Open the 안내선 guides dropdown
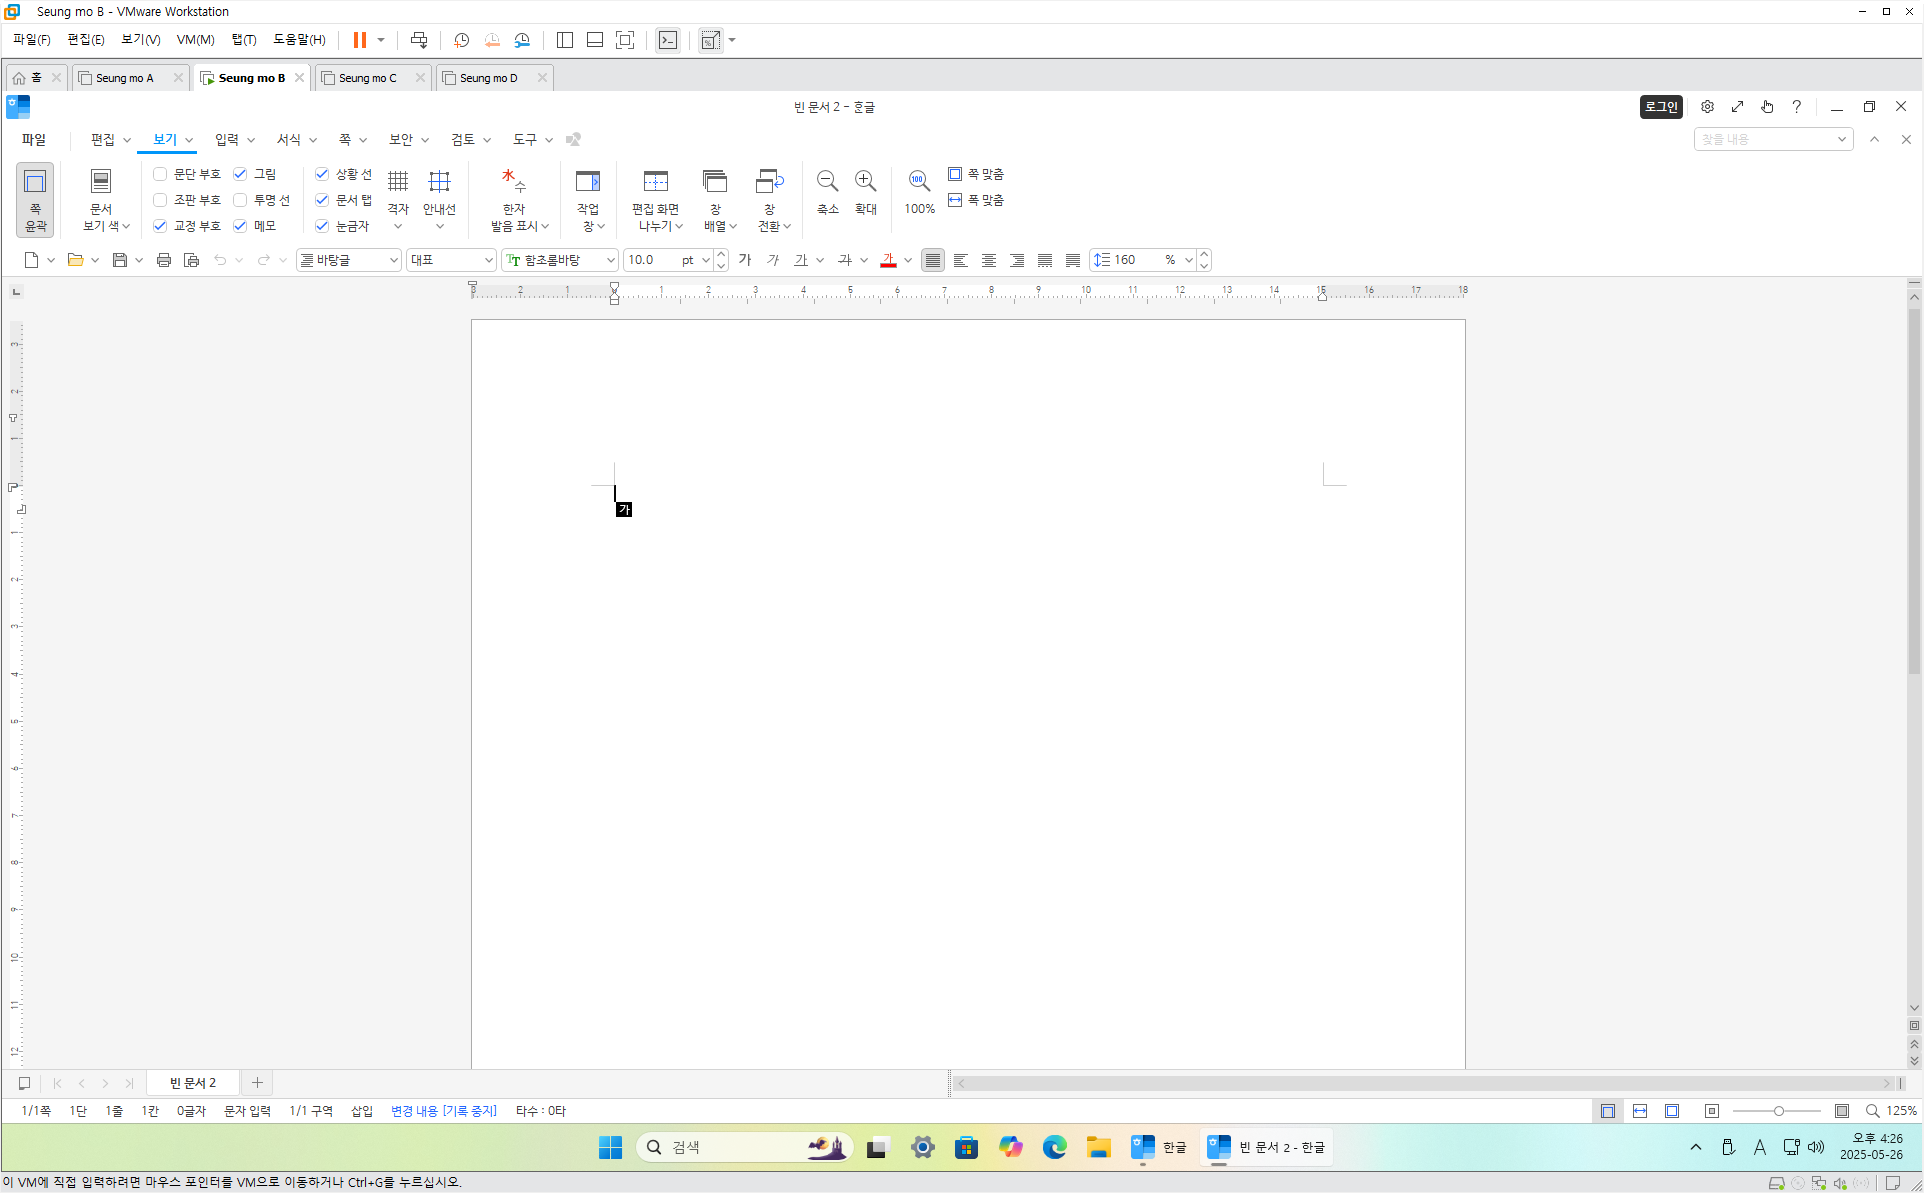The image size is (1924, 1193). pos(439,226)
